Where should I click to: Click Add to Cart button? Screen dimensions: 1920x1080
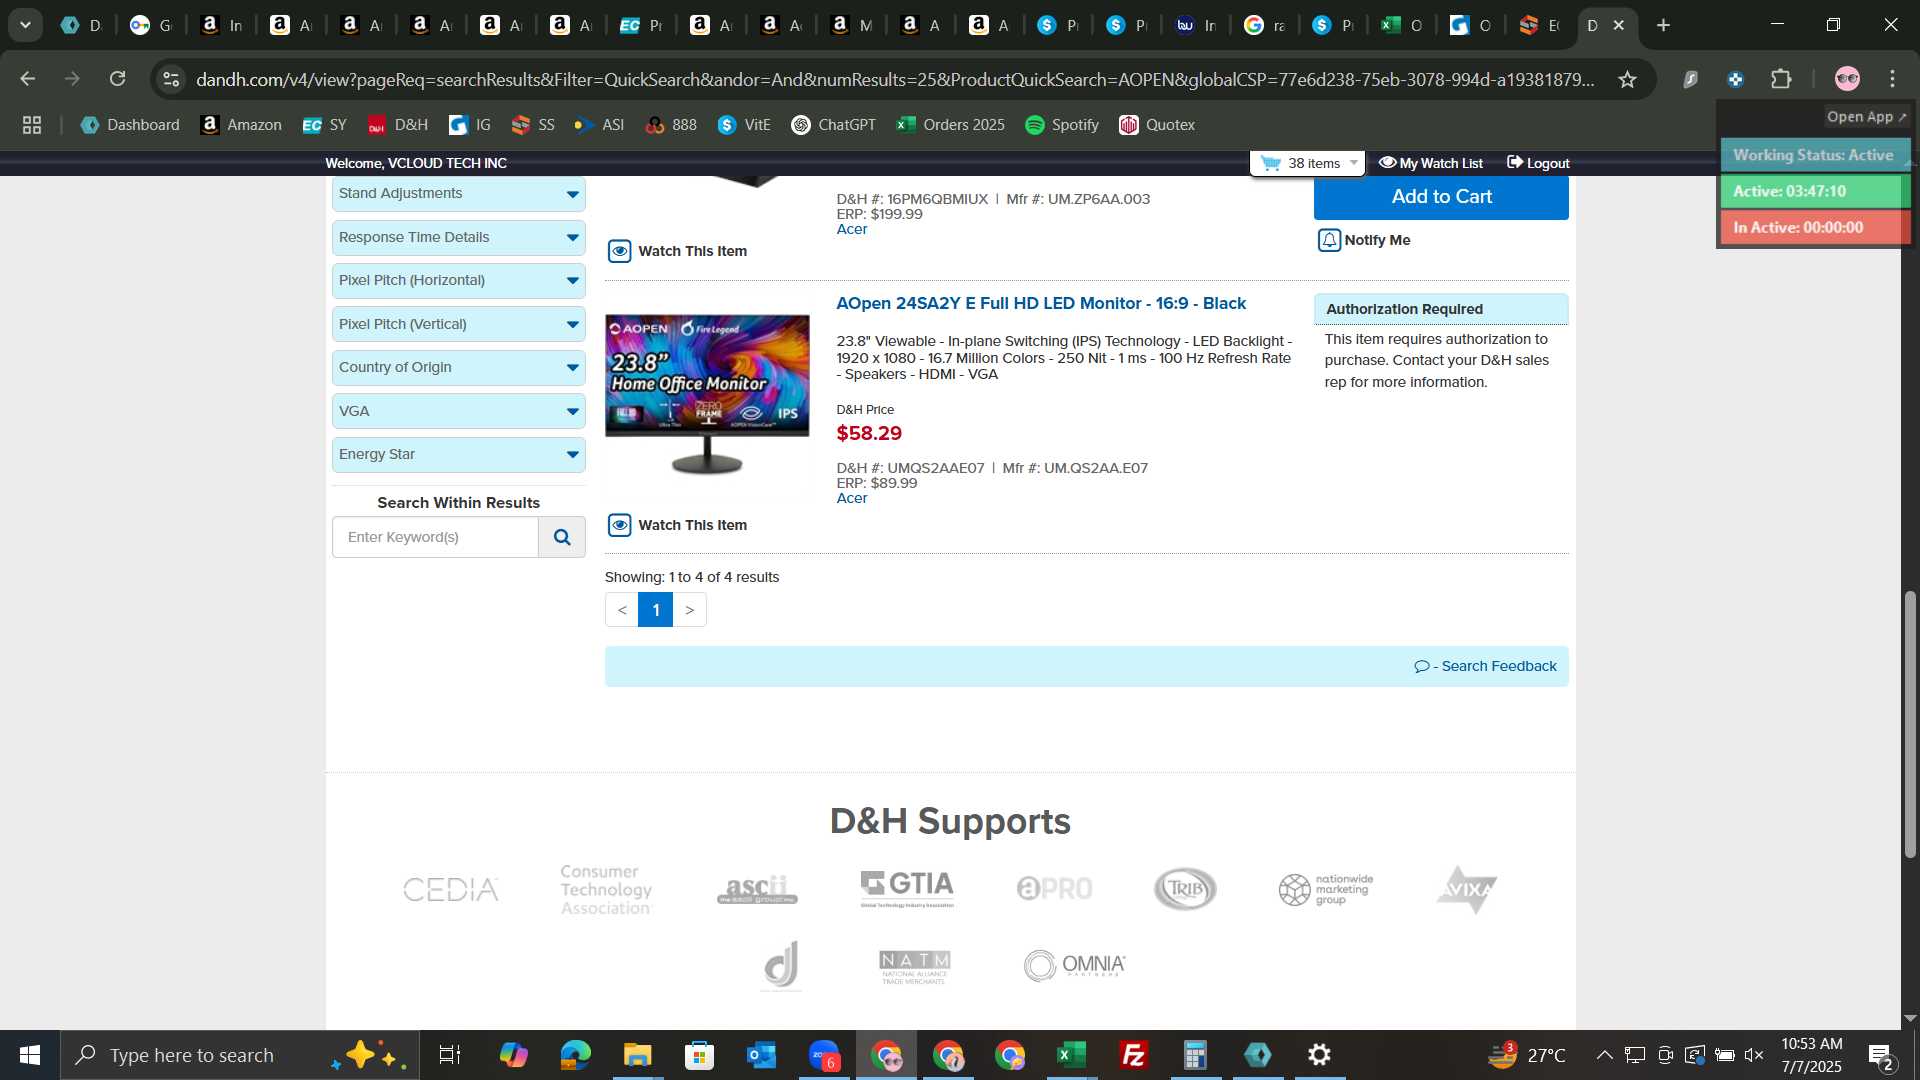tap(1441, 198)
